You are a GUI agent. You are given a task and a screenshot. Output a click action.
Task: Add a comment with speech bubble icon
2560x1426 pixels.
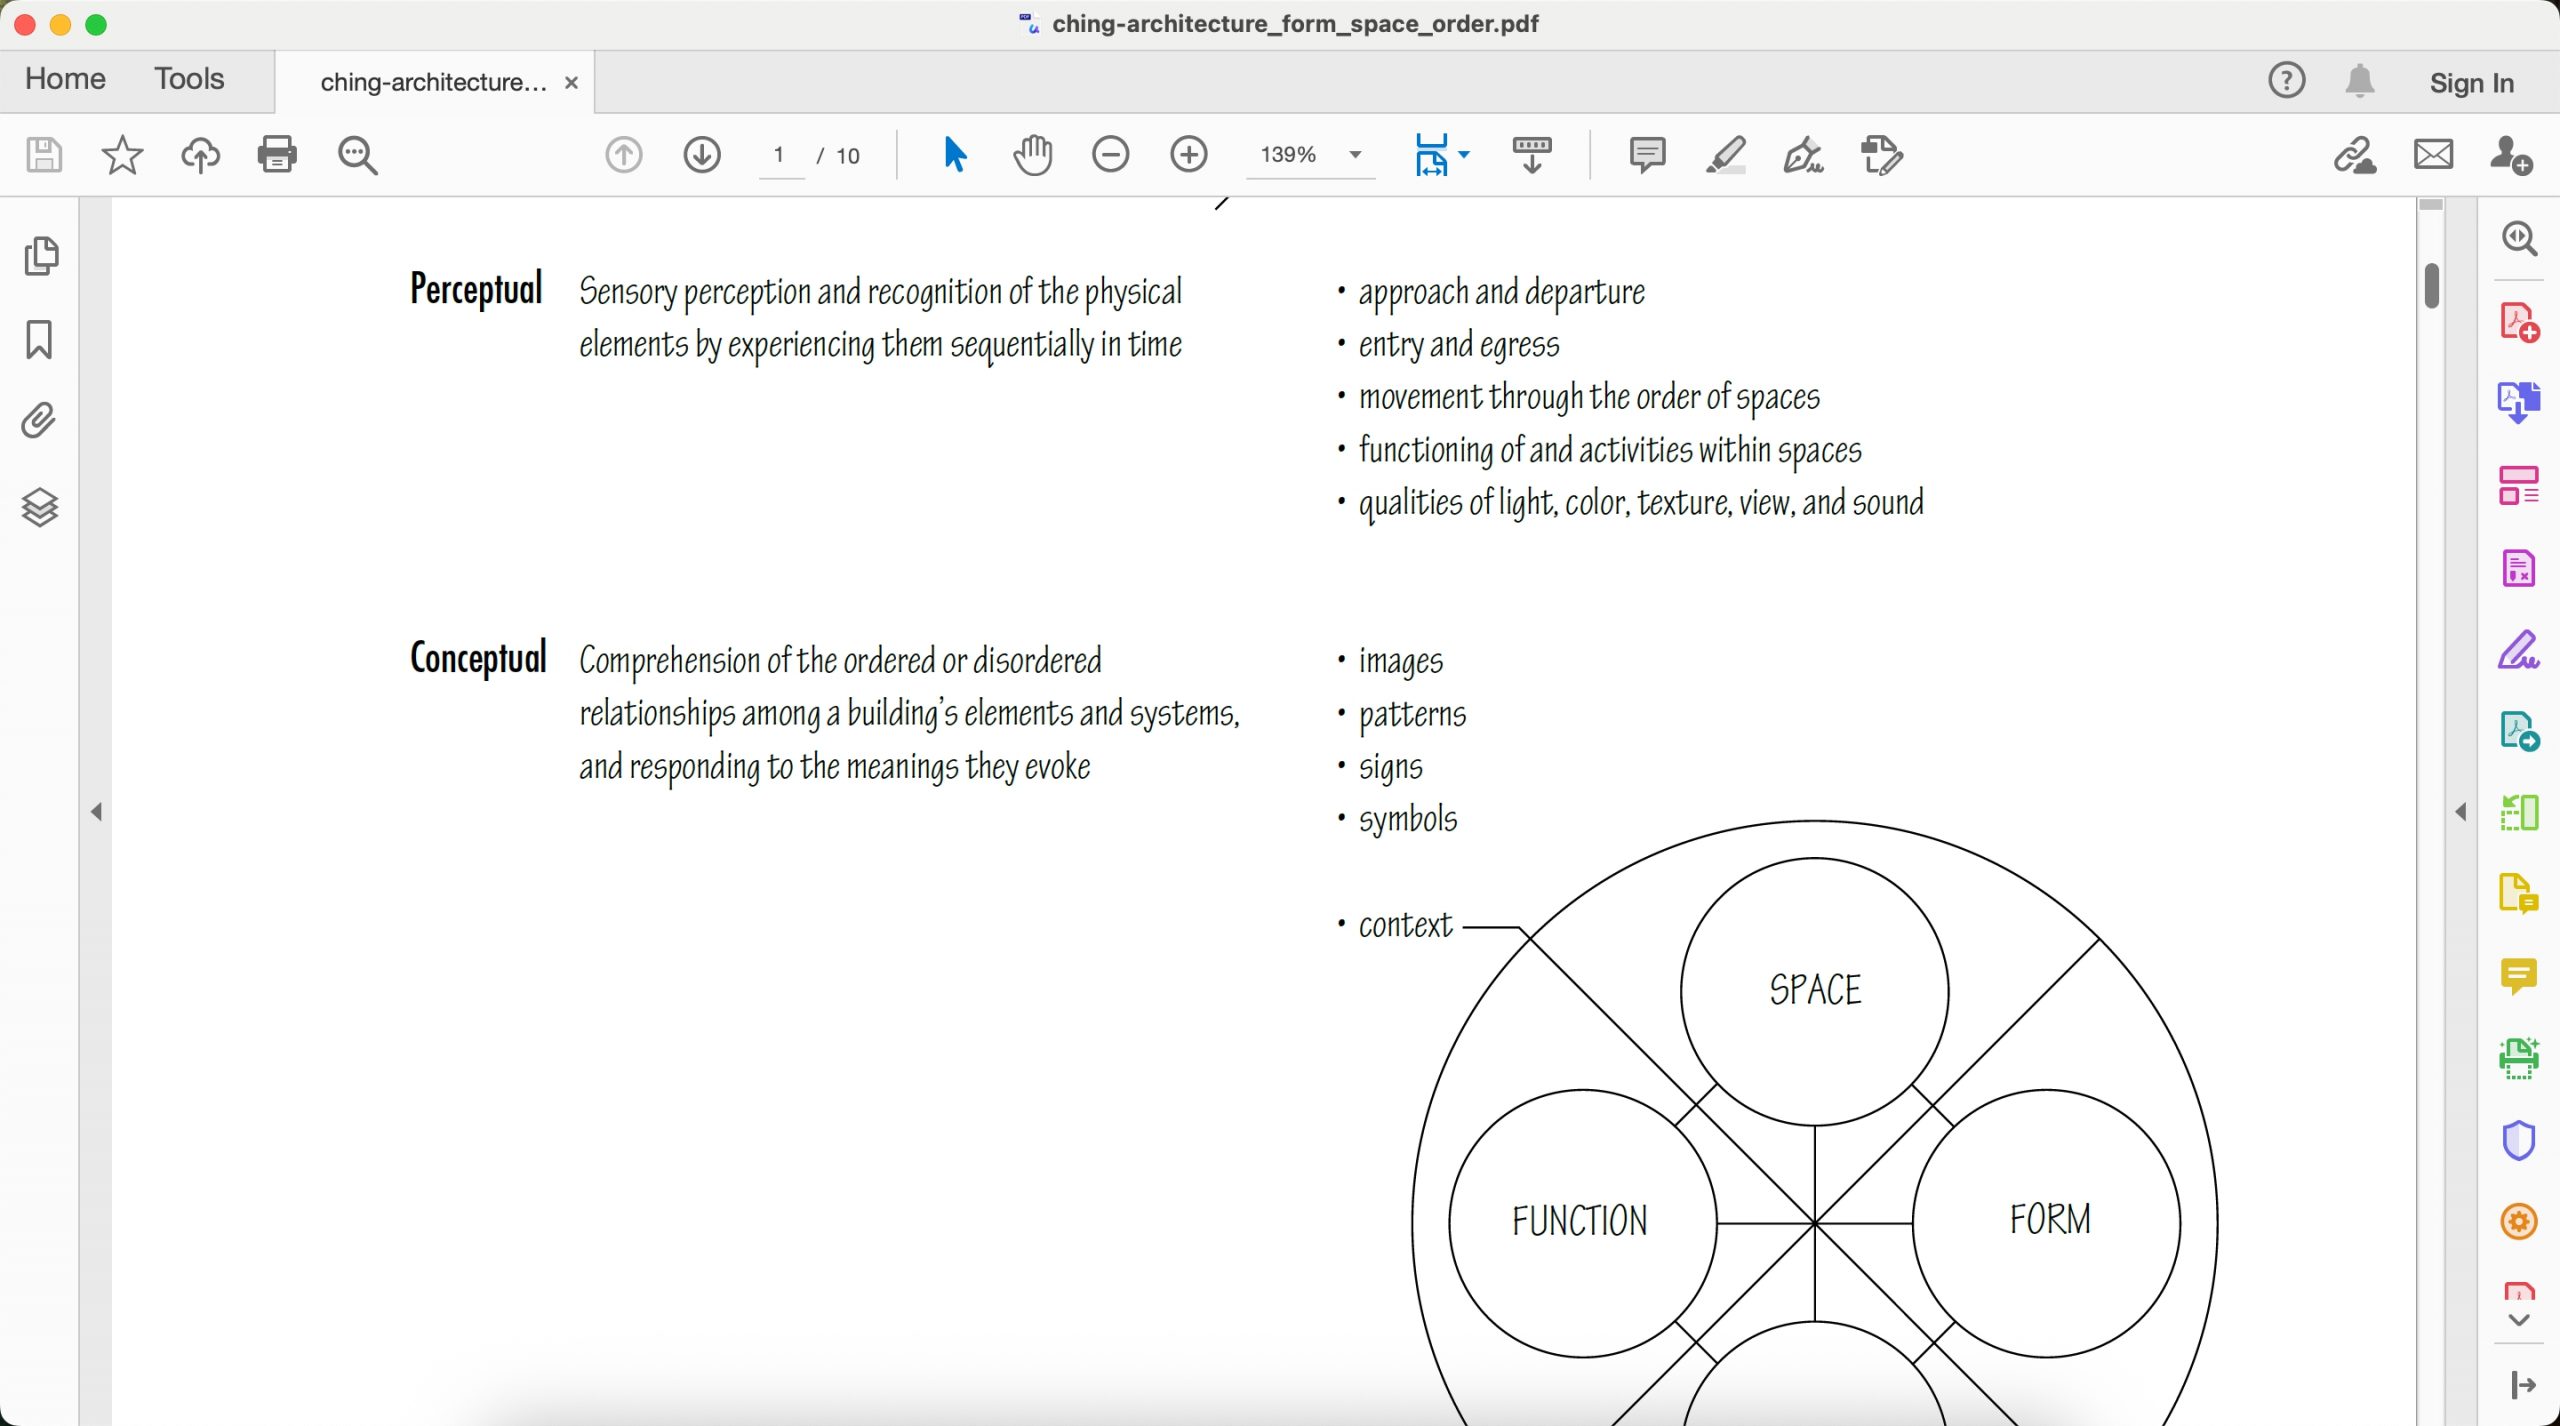pos(1647,155)
